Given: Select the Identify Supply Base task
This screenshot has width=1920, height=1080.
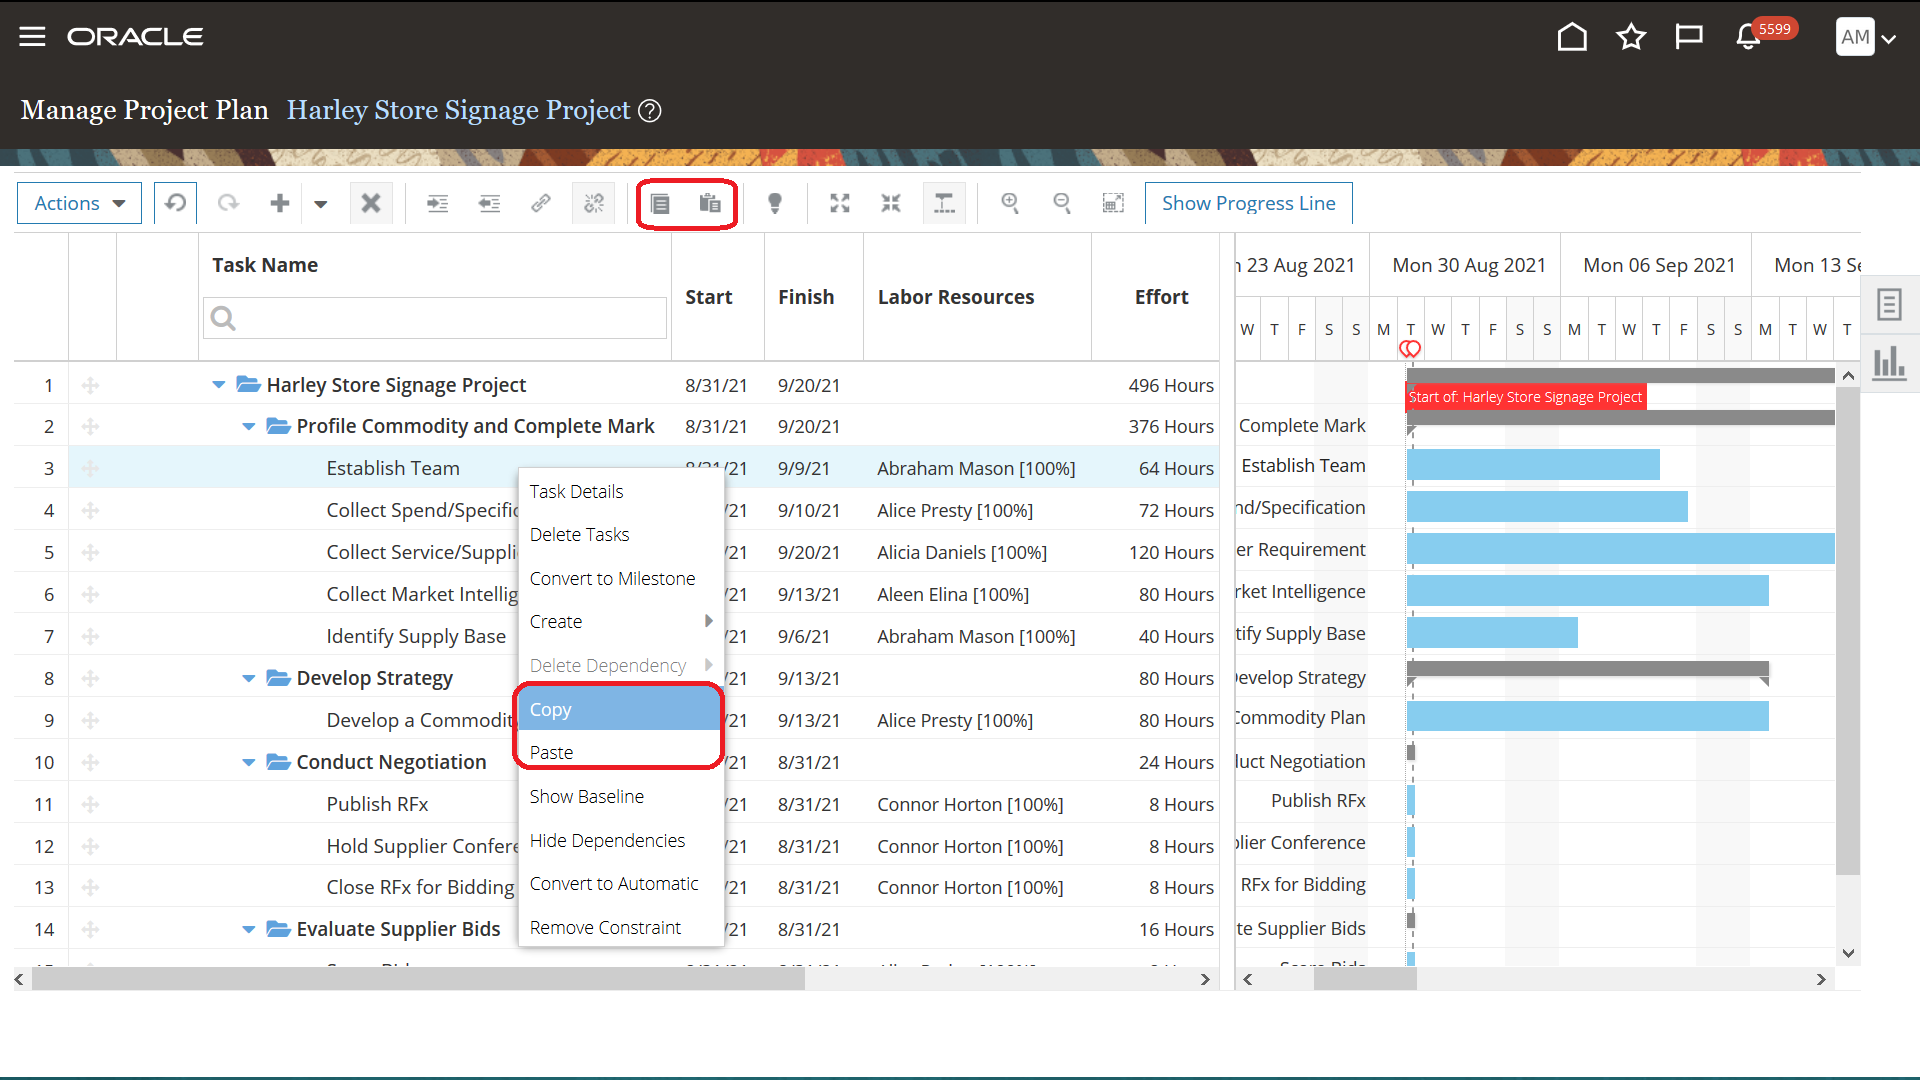Looking at the screenshot, I should pos(416,637).
